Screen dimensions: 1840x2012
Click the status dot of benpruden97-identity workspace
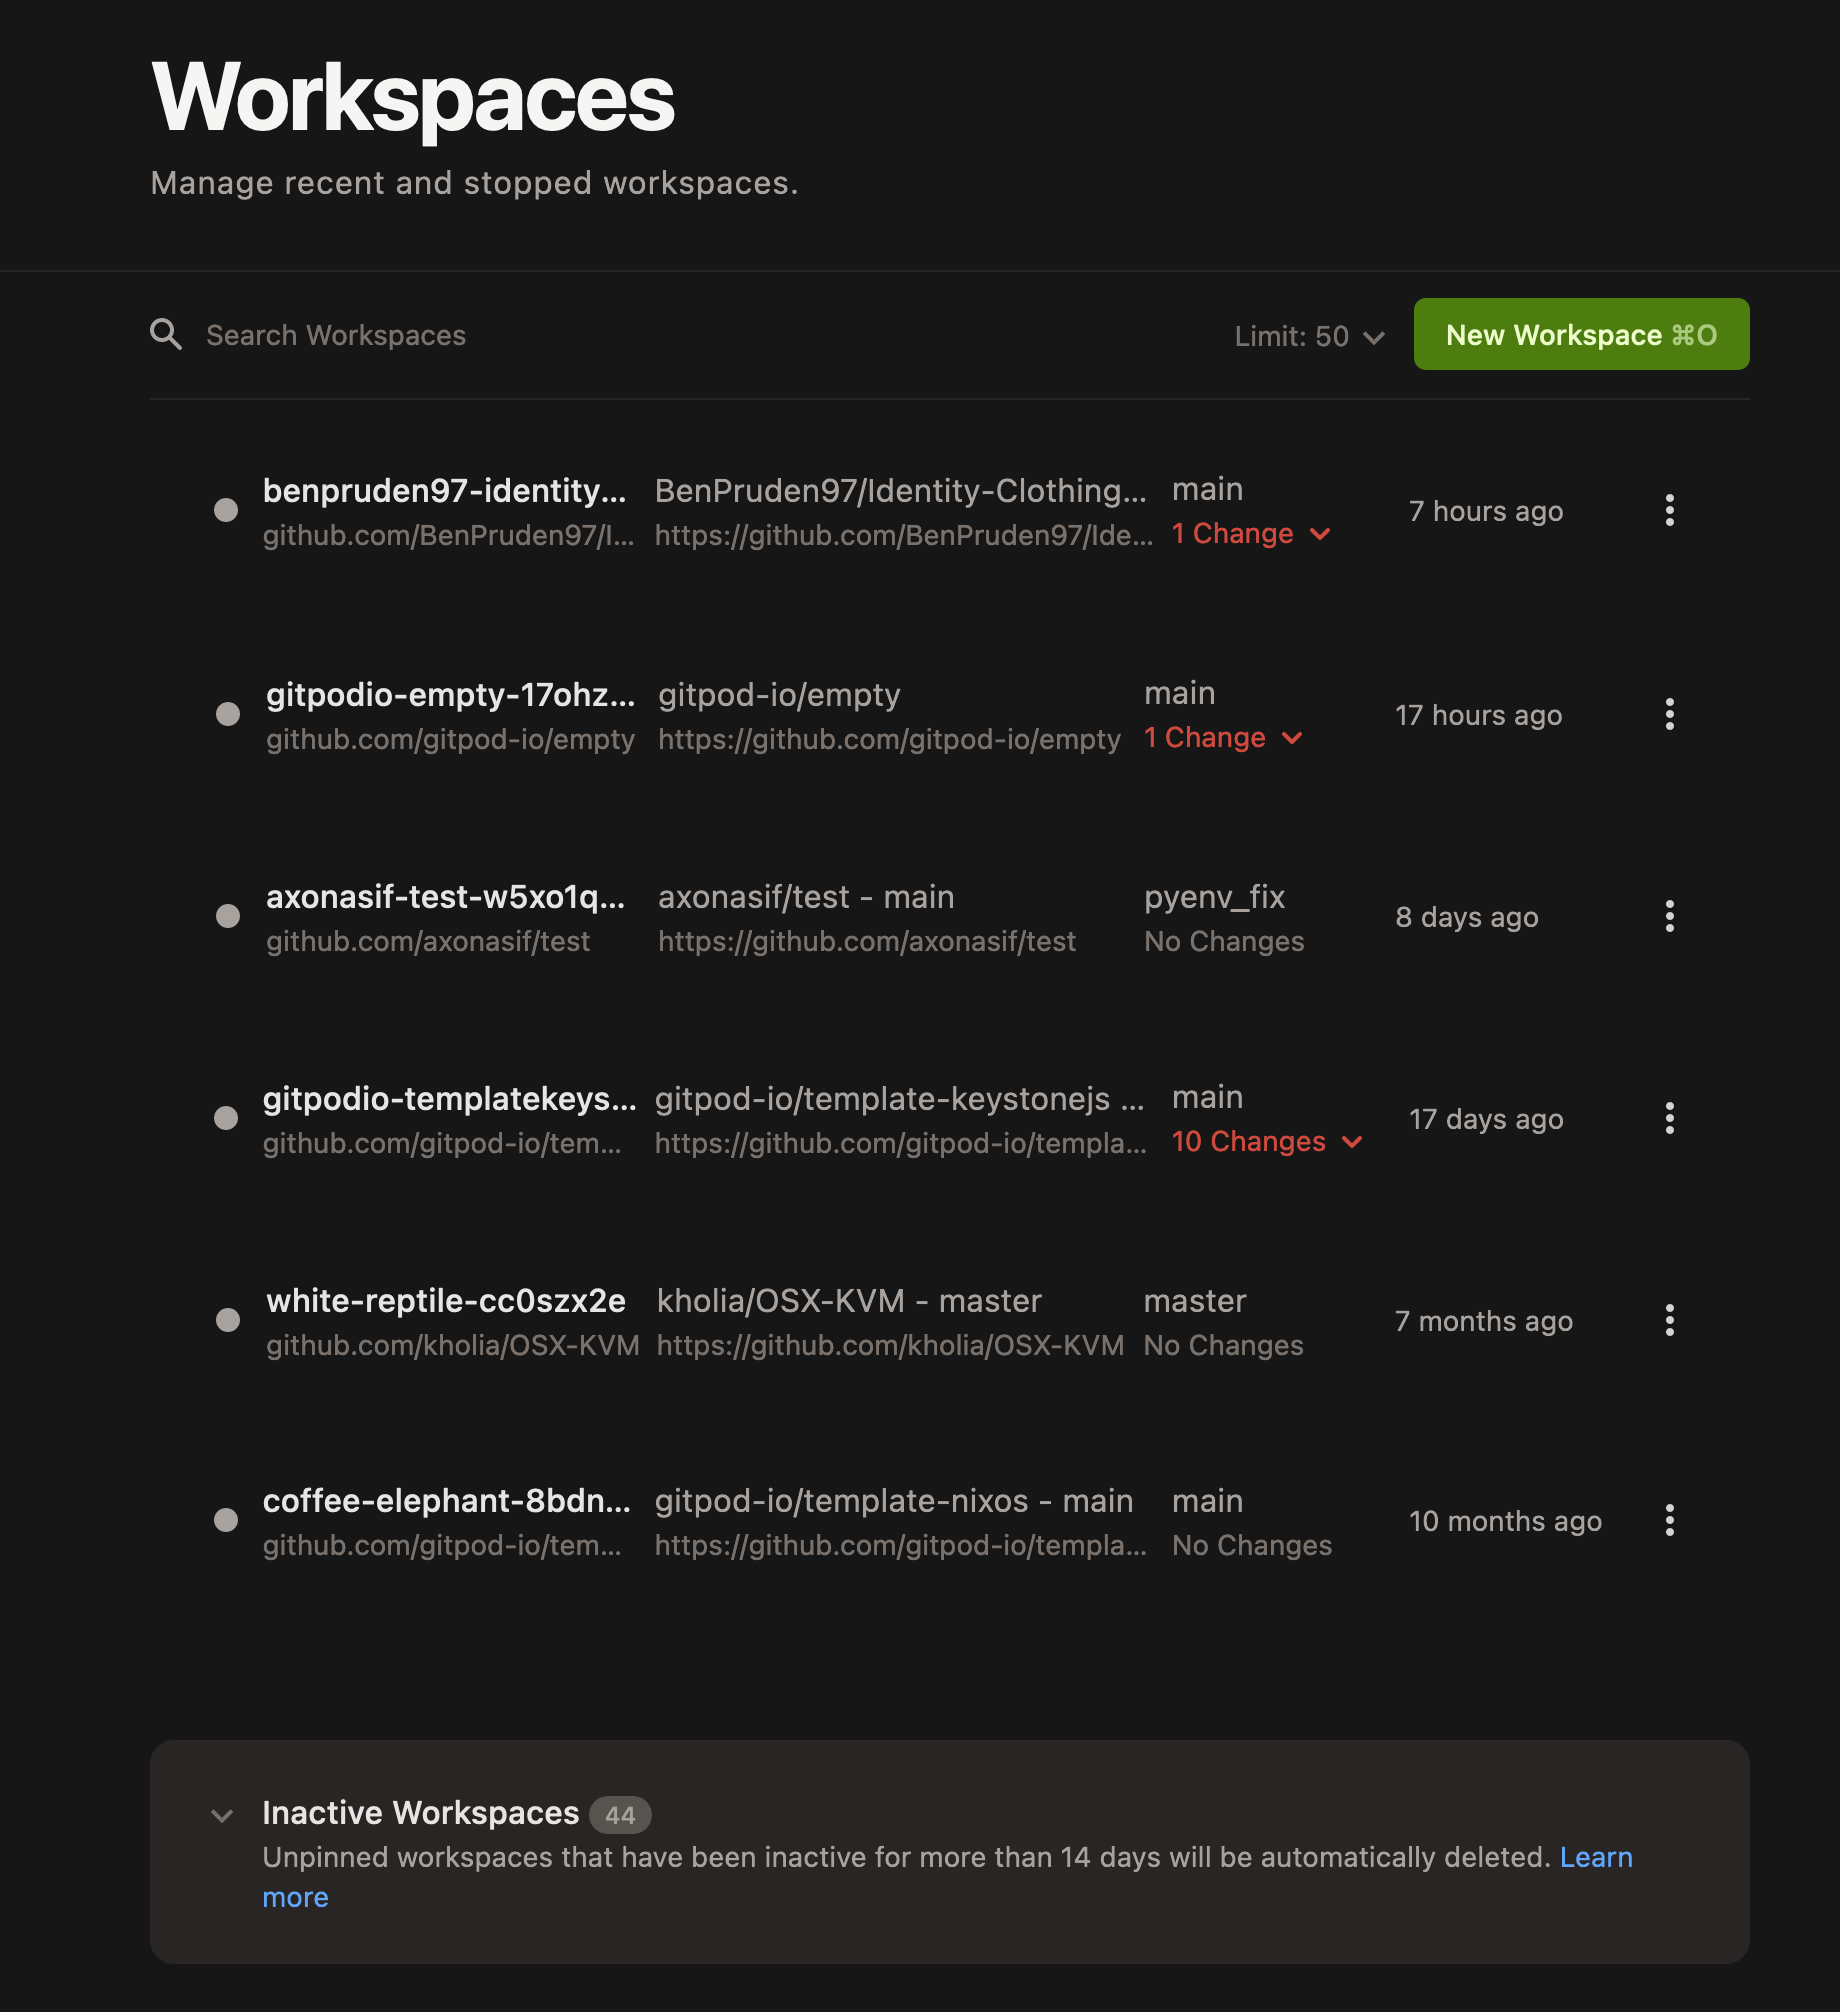[x=227, y=511]
